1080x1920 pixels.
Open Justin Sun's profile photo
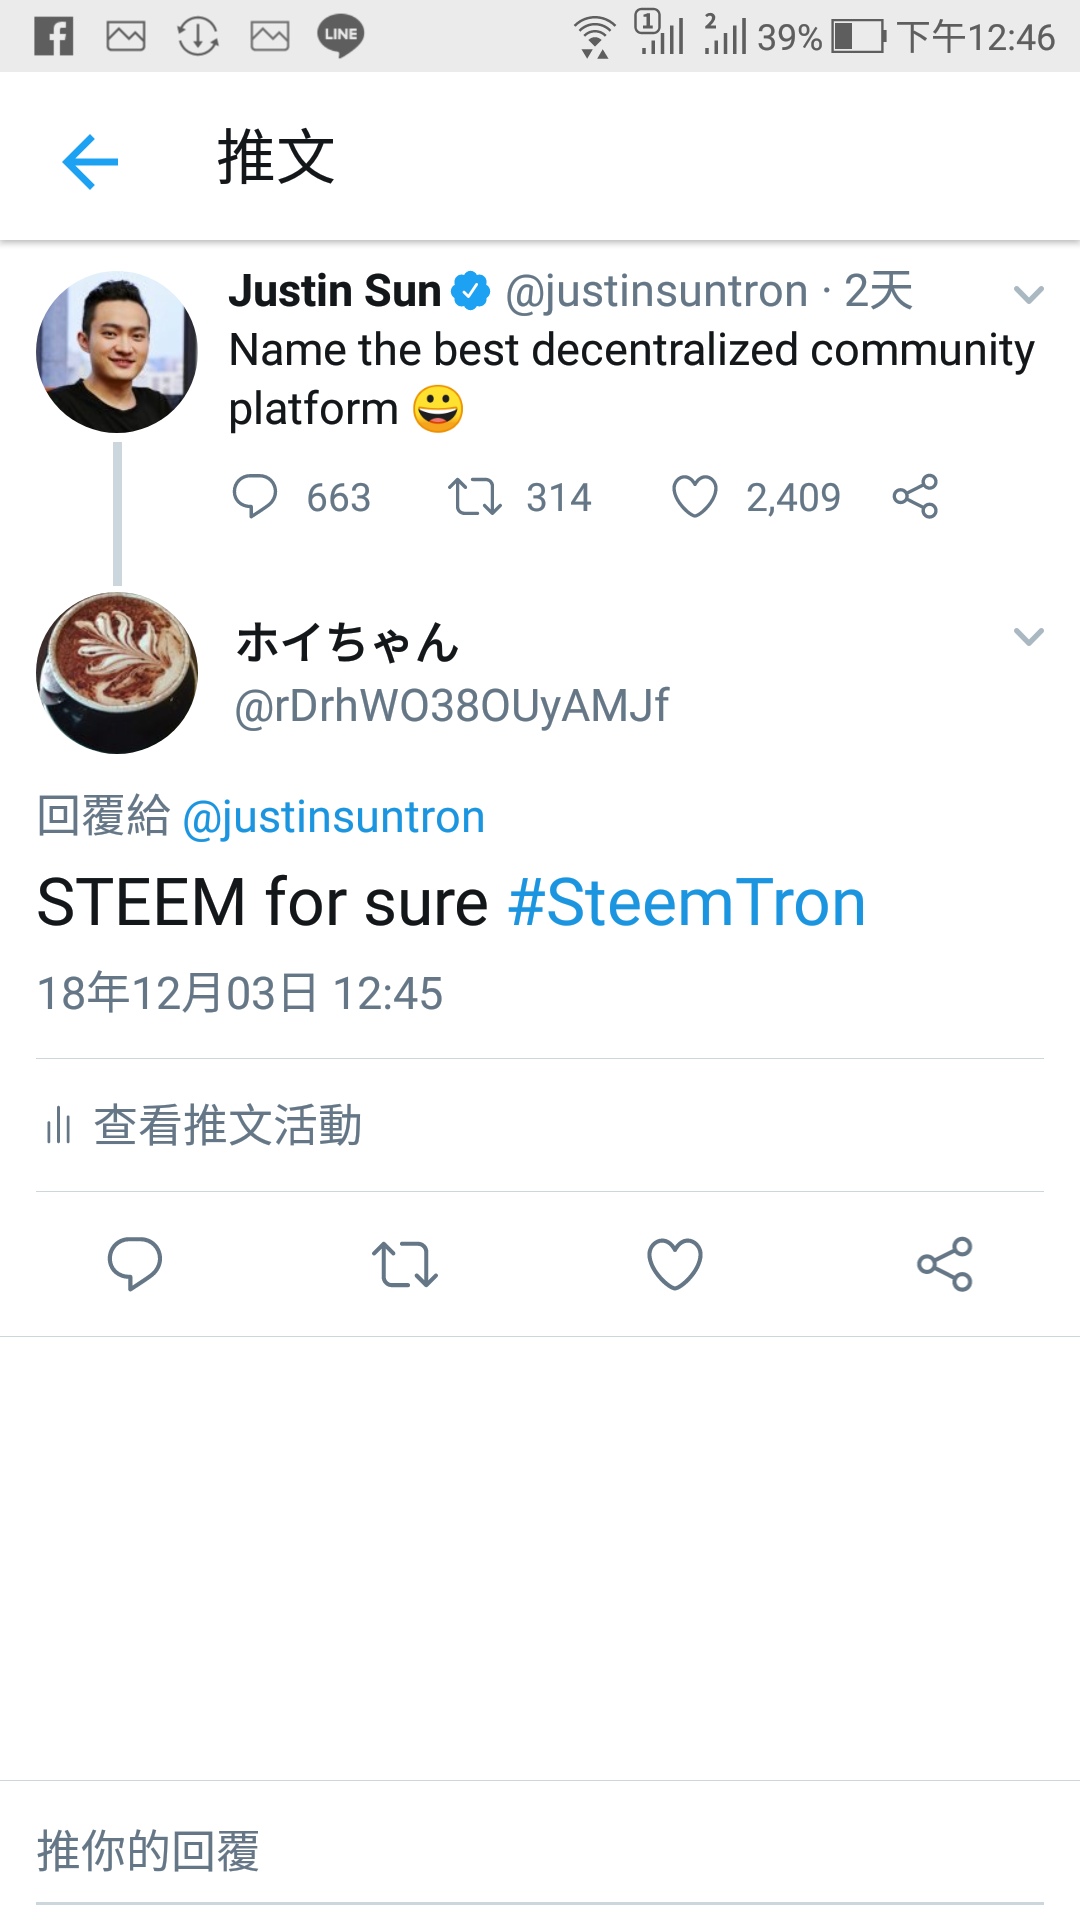coord(117,352)
